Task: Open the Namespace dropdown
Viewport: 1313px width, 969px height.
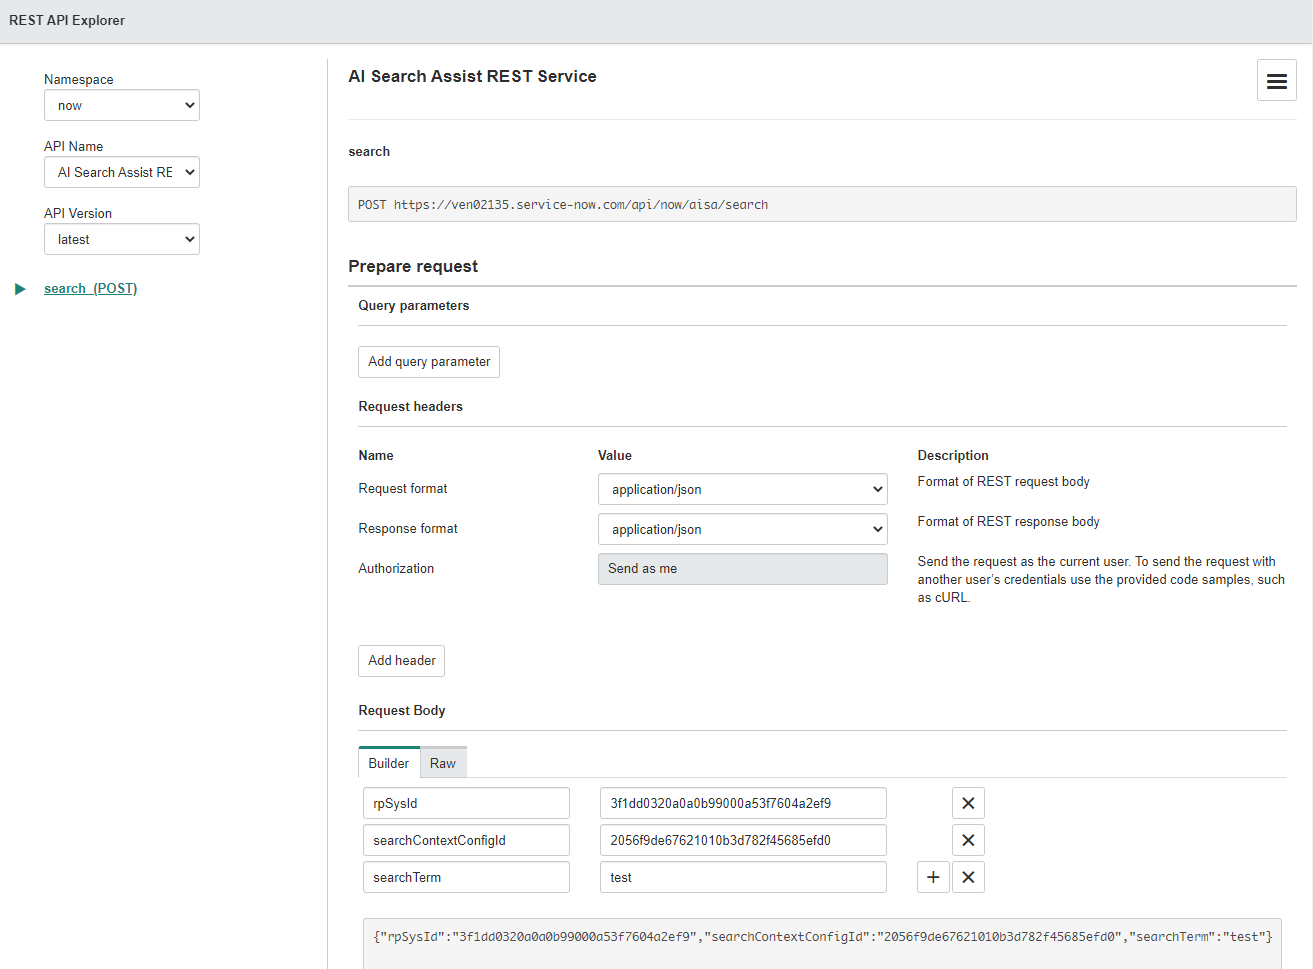Action: (x=122, y=105)
